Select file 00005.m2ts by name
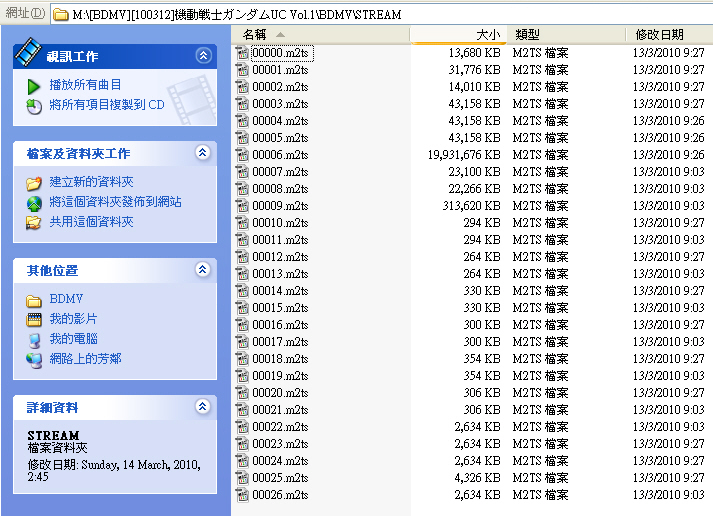This screenshot has width=713, height=516. 280,138
